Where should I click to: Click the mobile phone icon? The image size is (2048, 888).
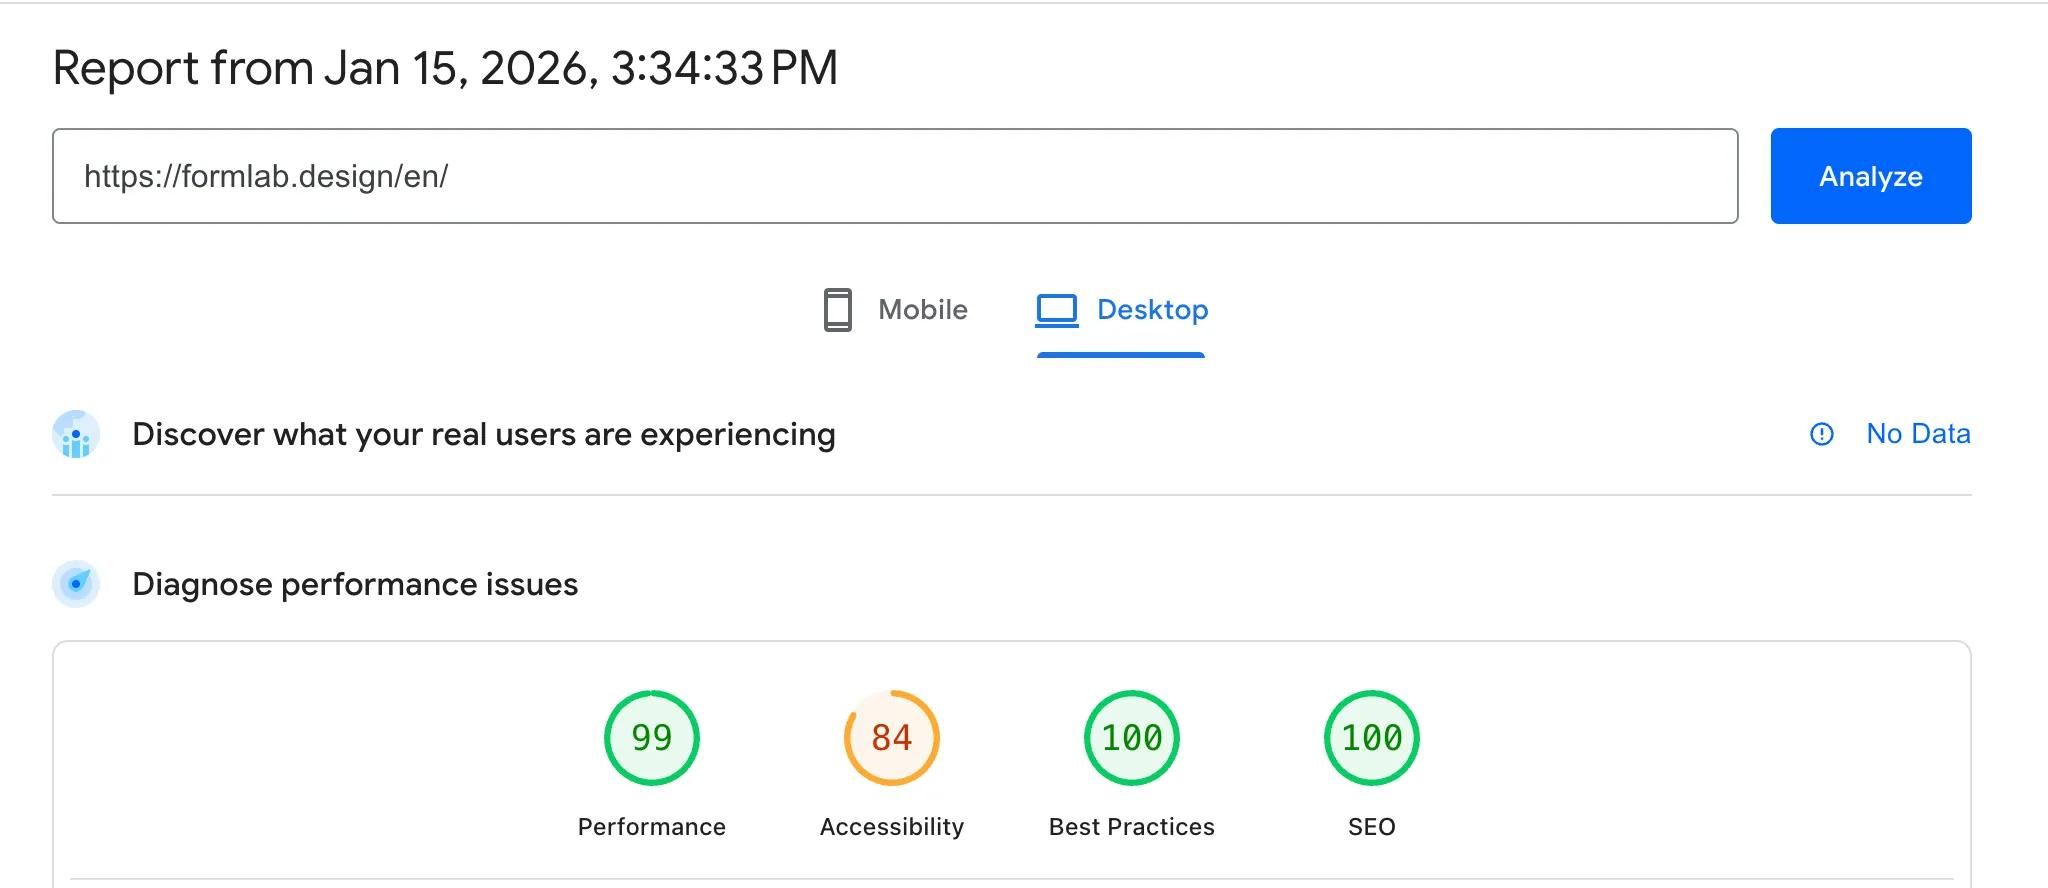pos(838,310)
